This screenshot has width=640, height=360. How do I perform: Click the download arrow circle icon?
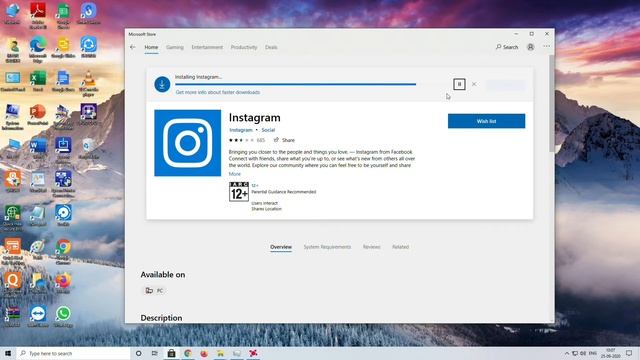coord(162,84)
